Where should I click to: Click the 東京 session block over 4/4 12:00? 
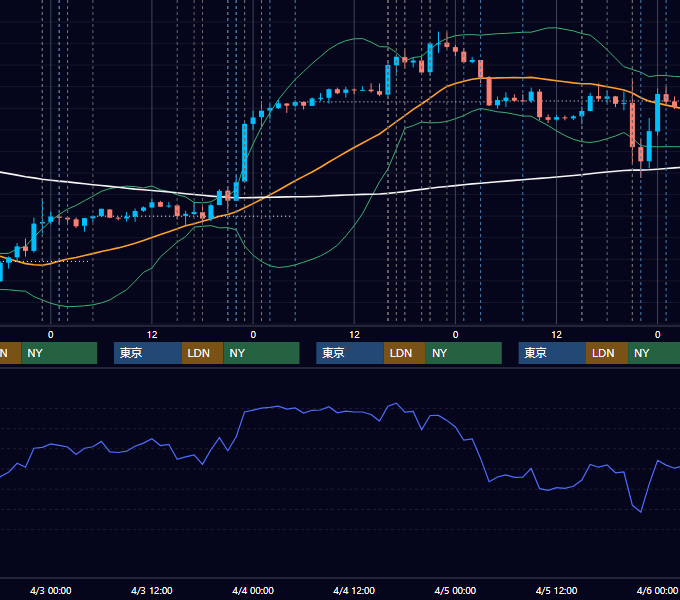click(350, 353)
